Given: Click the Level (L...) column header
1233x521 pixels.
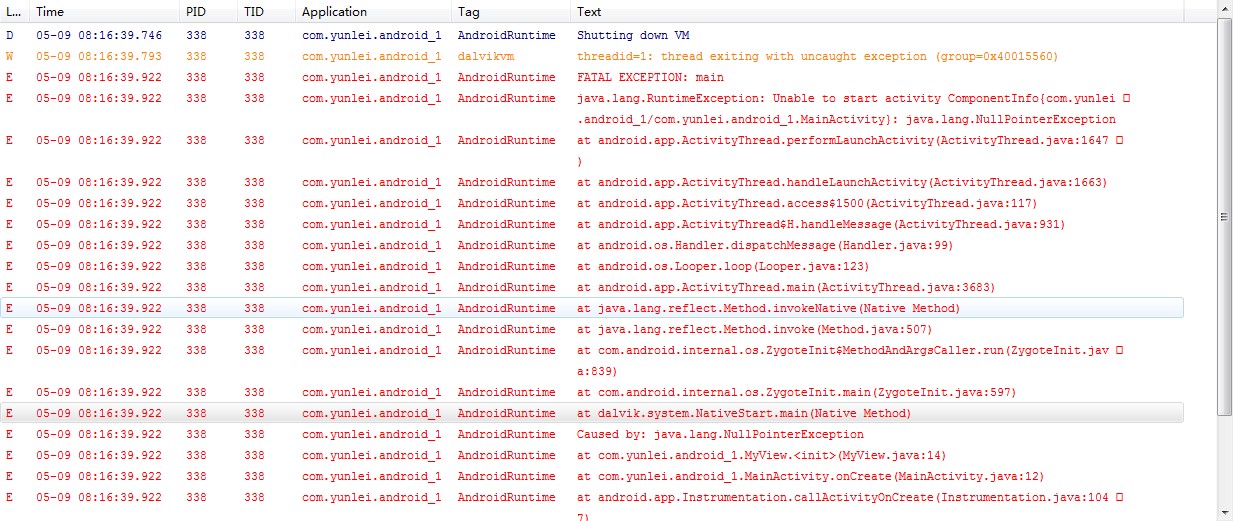Looking at the screenshot, I should point(15,12).
